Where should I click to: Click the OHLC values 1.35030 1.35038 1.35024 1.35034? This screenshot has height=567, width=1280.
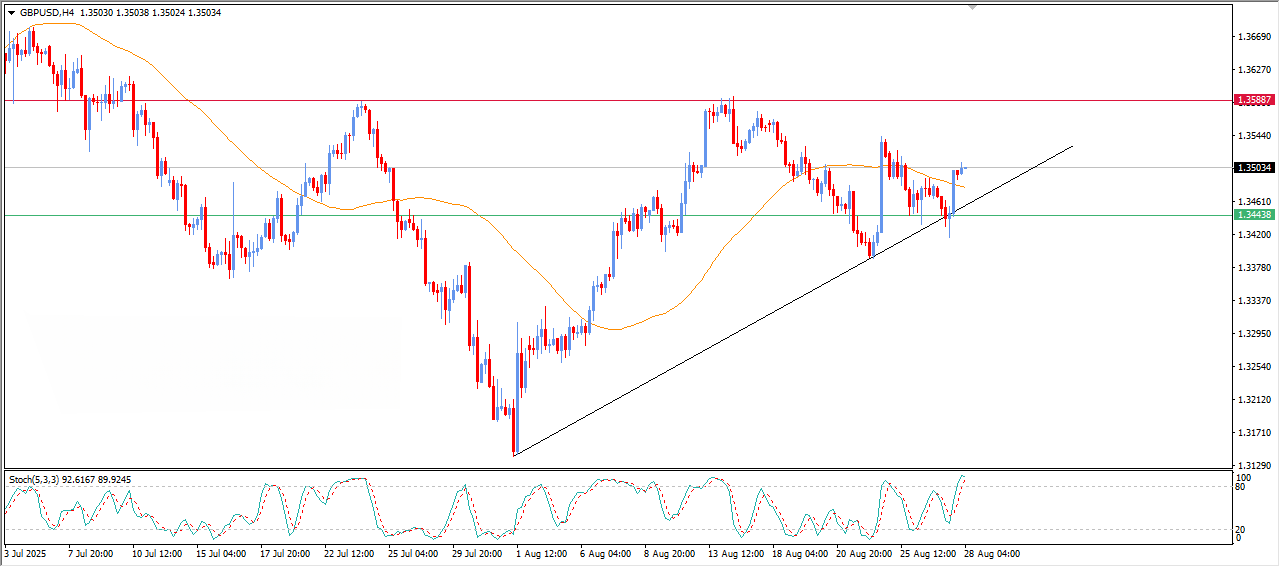coord(150,13)
